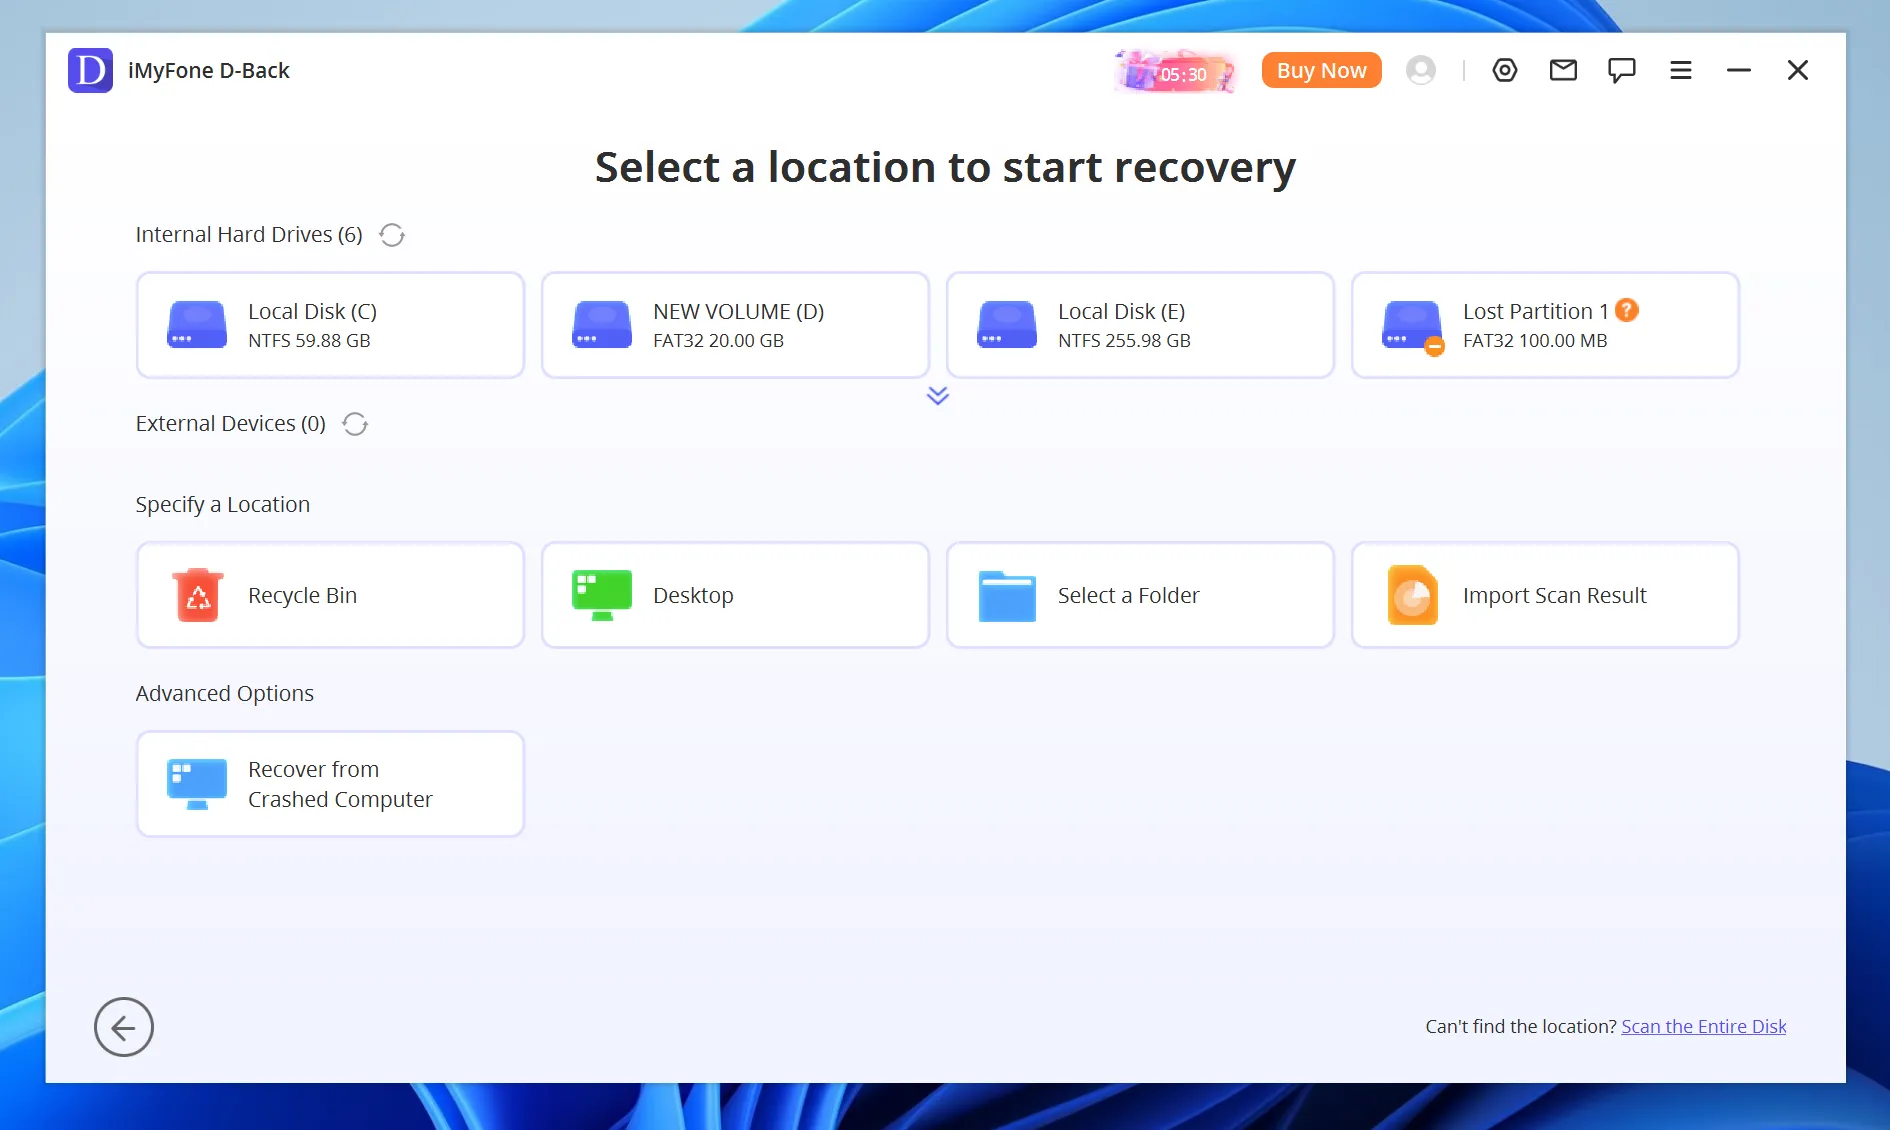Go back with the circular arrow button

click(124, 1027)
